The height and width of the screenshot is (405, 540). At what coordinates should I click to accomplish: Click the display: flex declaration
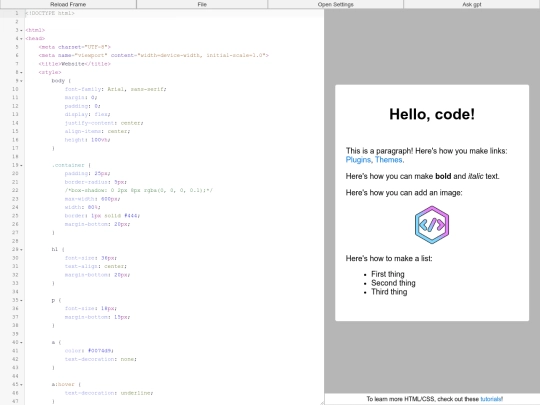coord(87,114)
